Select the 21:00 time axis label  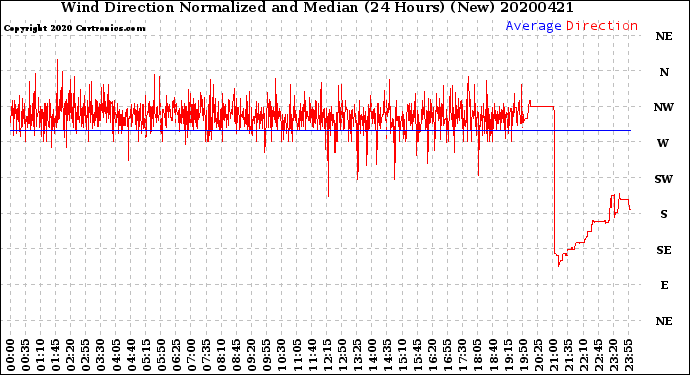coord(553,355)
